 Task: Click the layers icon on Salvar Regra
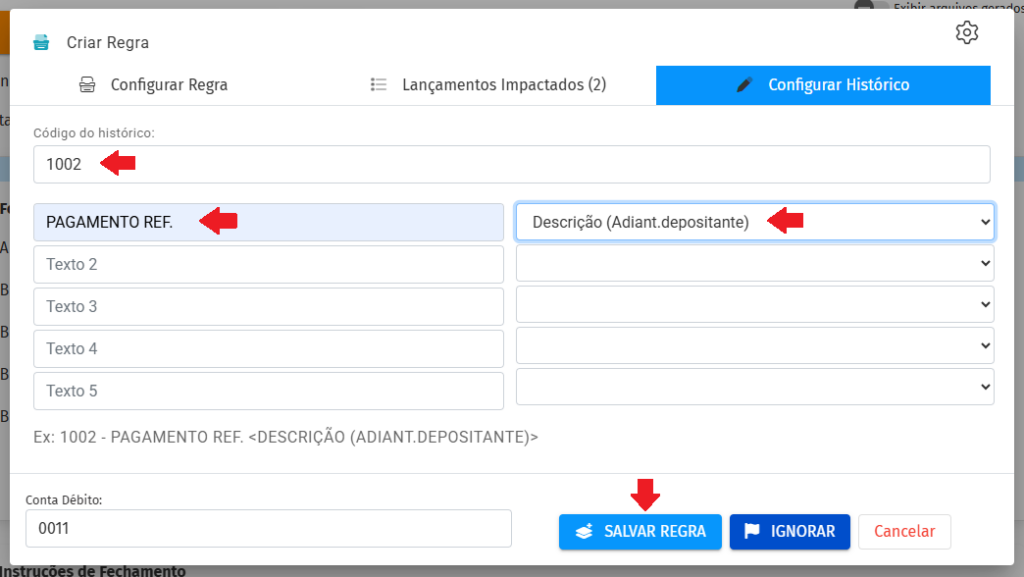pyautogui.click(x=585, y=532)
